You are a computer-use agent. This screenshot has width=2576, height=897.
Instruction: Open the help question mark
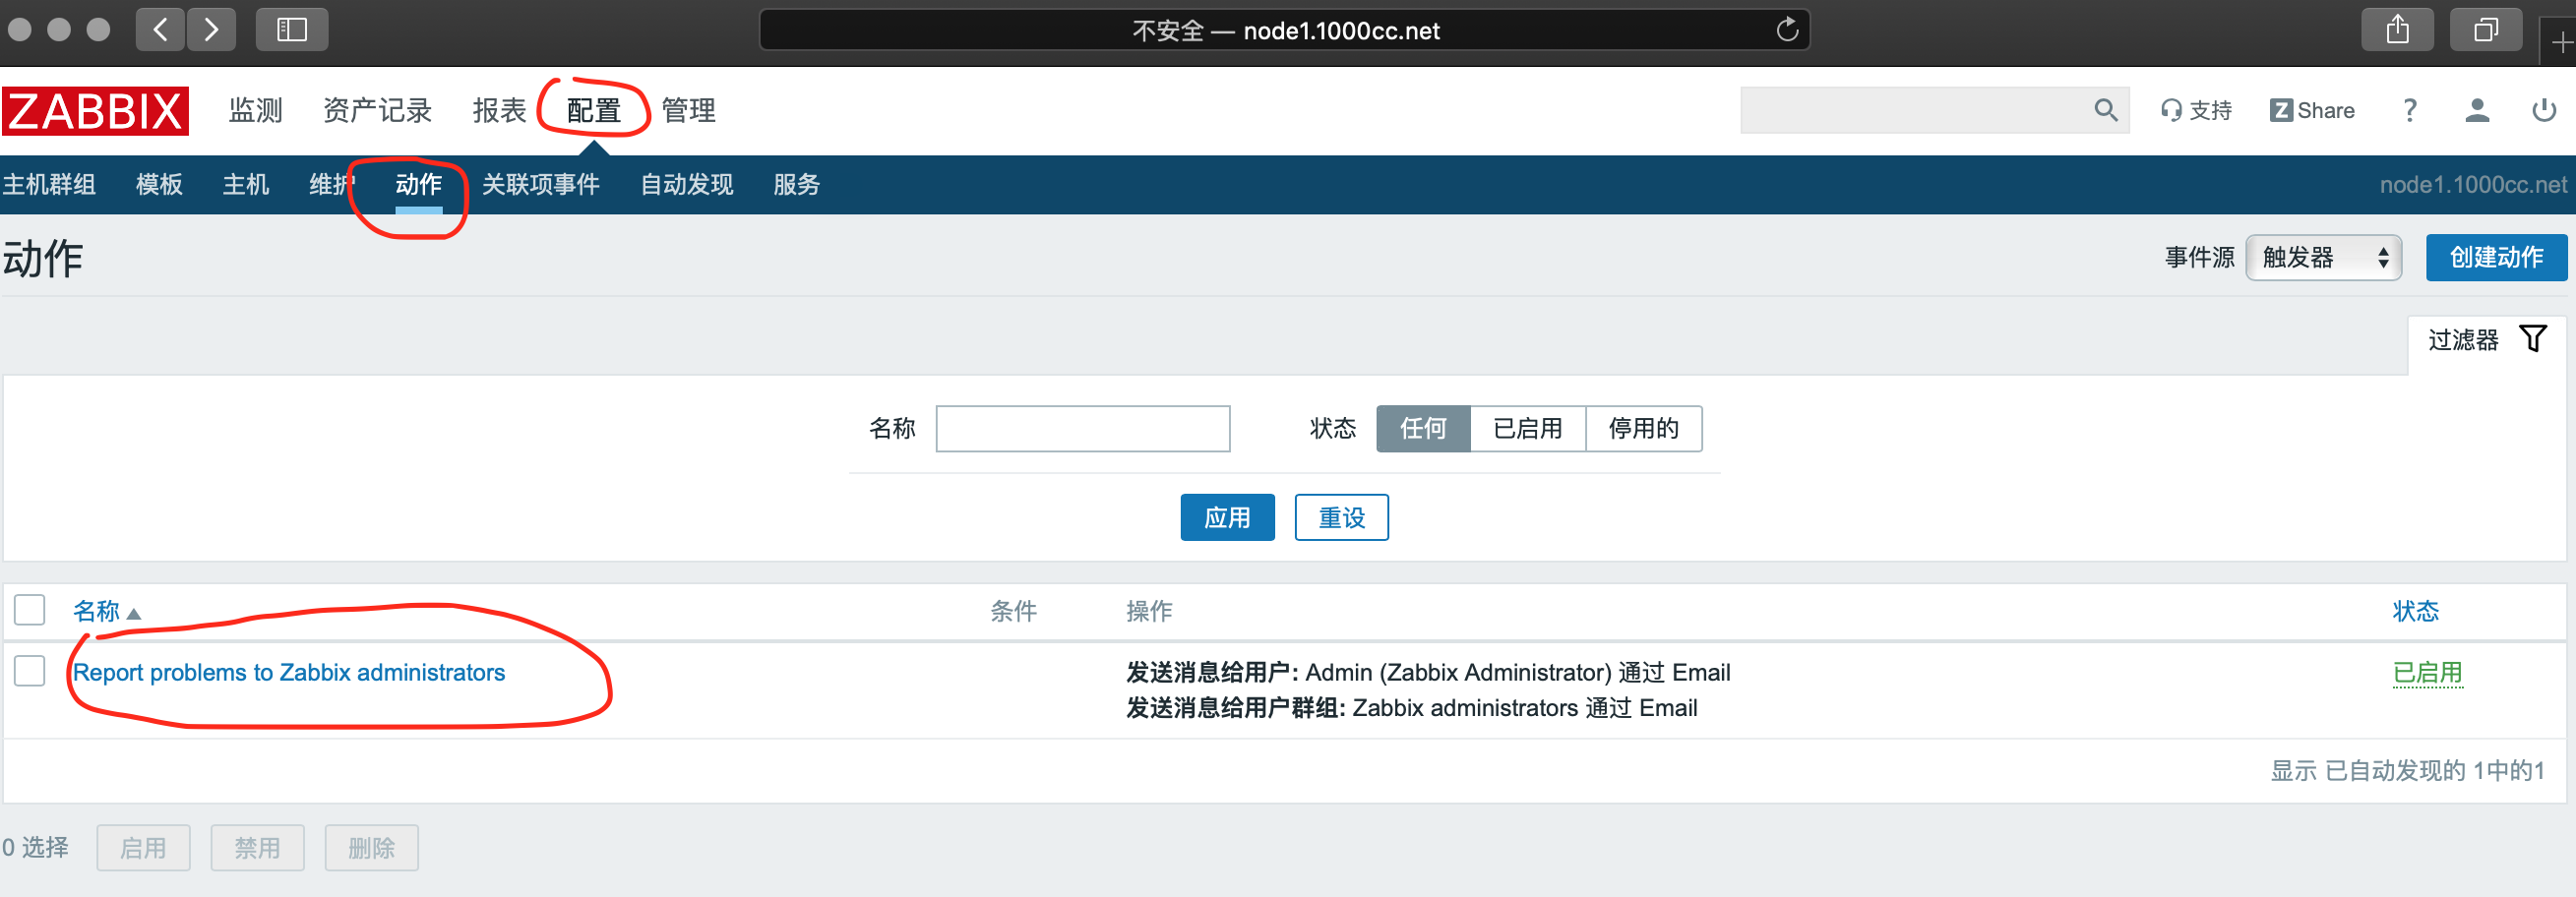point(2410,111)
